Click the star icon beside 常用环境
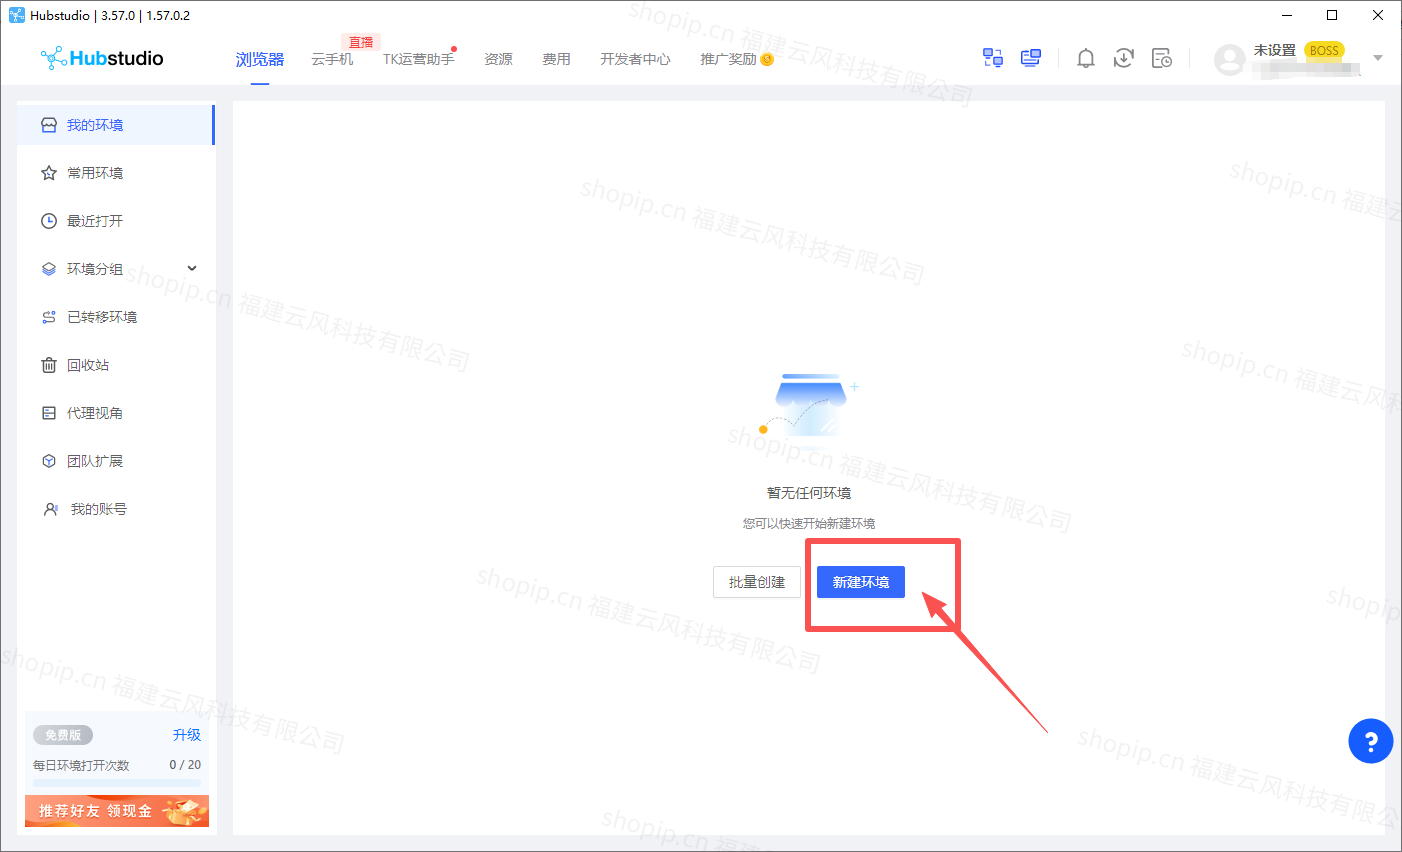This screenshot has height=852, width=1402. [49, 173]
